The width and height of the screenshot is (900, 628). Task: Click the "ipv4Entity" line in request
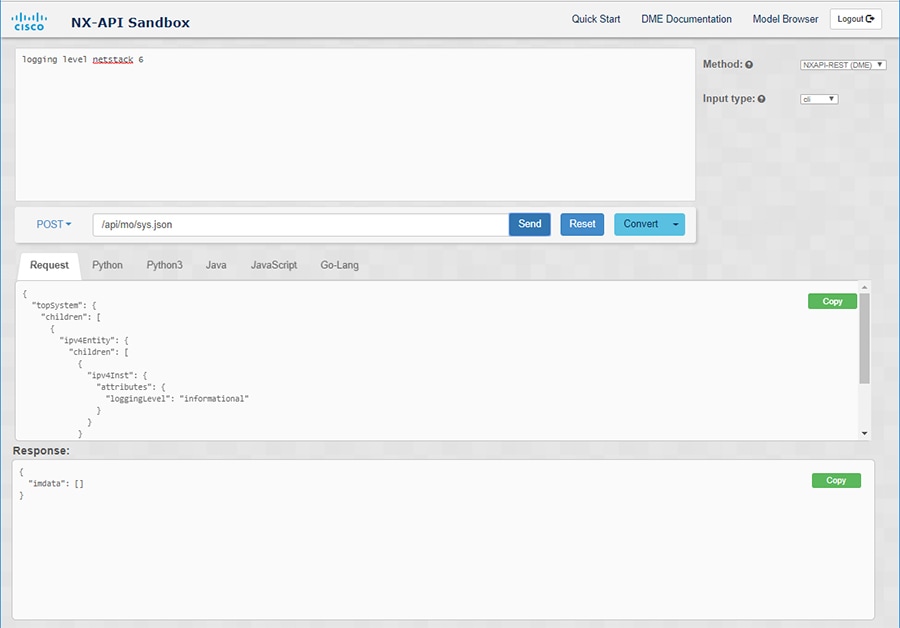coord(94,340)
